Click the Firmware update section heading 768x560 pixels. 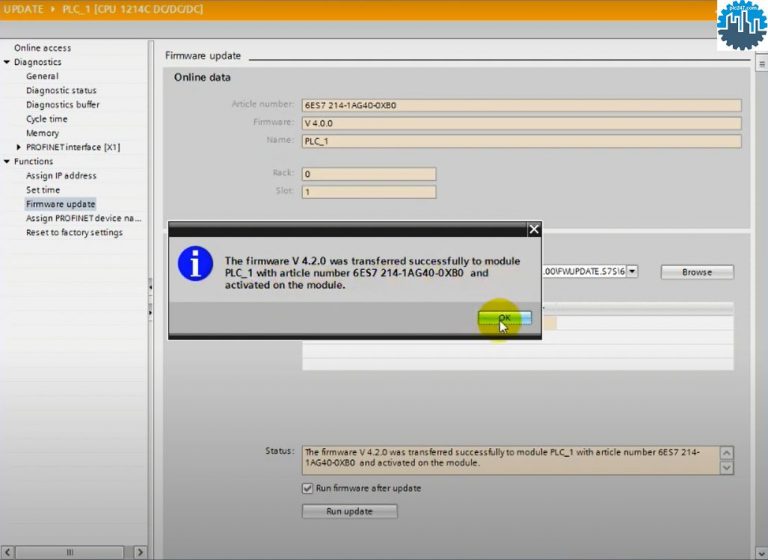coord(203,56)
